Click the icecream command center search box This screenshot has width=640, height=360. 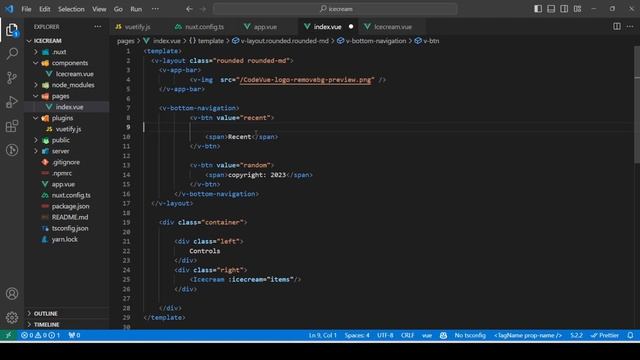tap(335, 9)
